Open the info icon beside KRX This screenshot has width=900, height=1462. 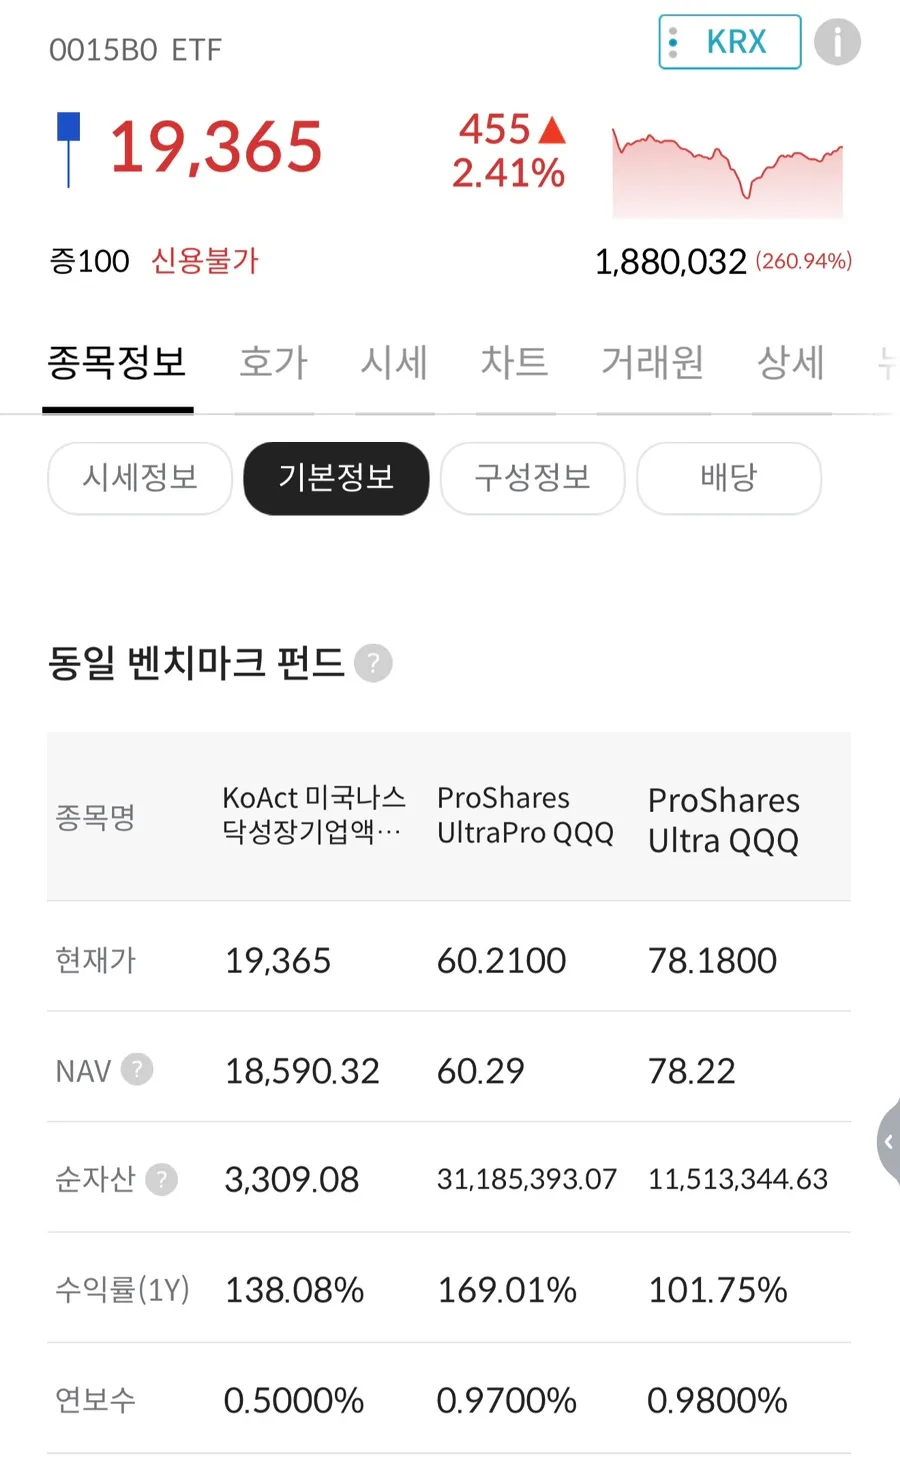tap(837, 42)
